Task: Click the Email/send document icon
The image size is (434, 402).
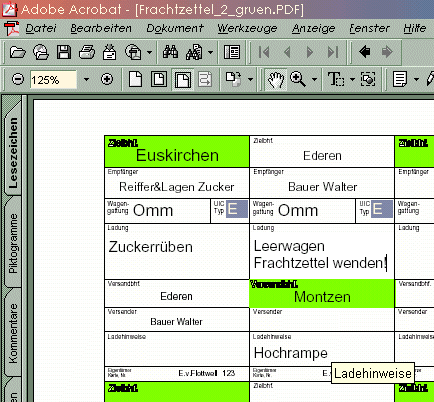Action: coord(110,52)
